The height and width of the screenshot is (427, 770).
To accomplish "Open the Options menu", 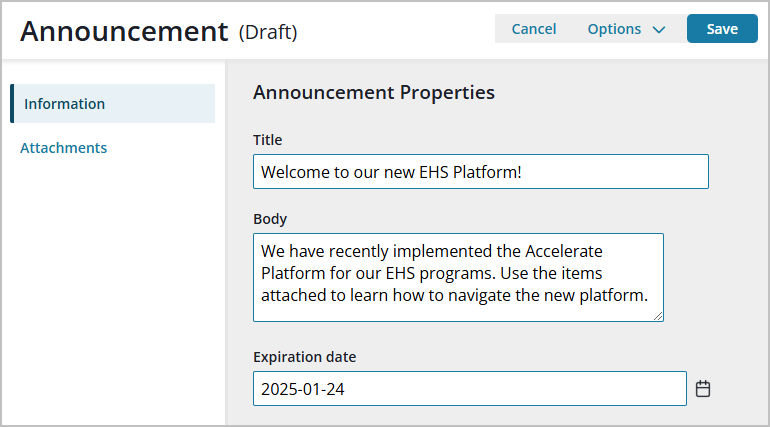I will click(x=615, y=29).
